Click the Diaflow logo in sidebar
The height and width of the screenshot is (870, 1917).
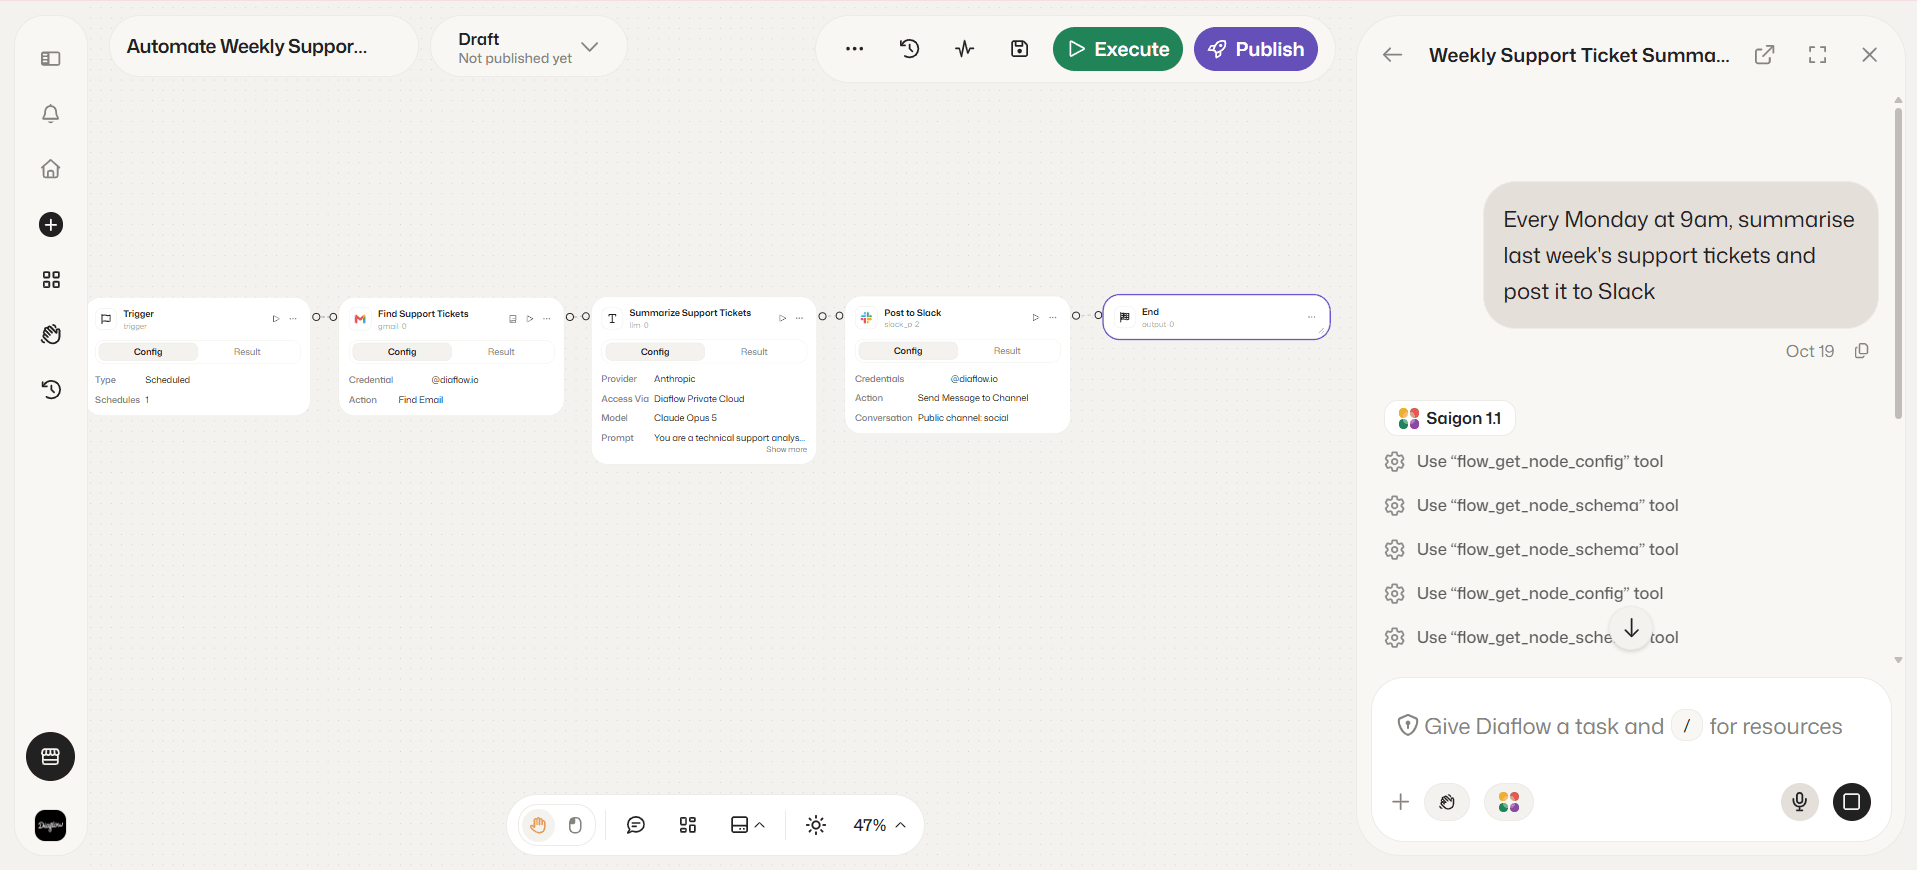pos(51,825)
